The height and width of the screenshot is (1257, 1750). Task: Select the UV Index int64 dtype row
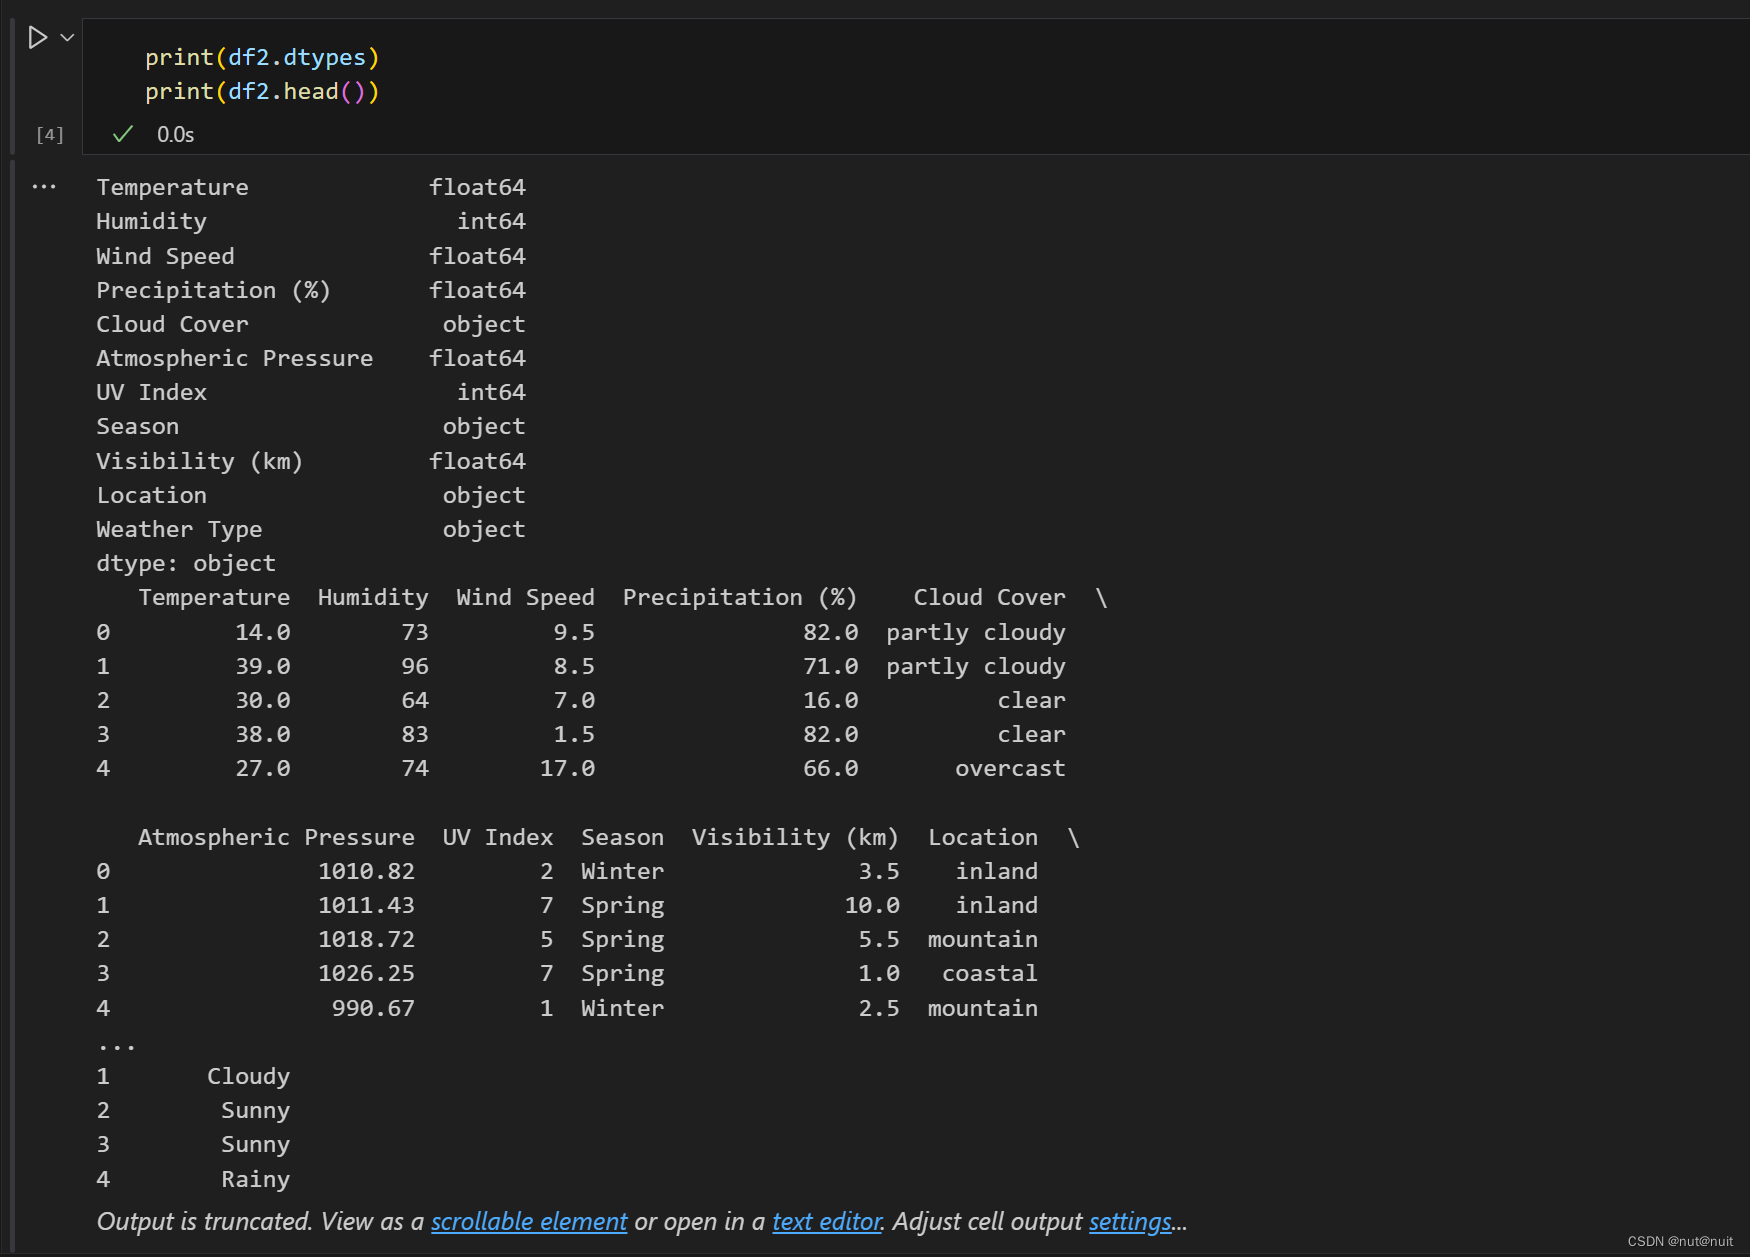311,392
